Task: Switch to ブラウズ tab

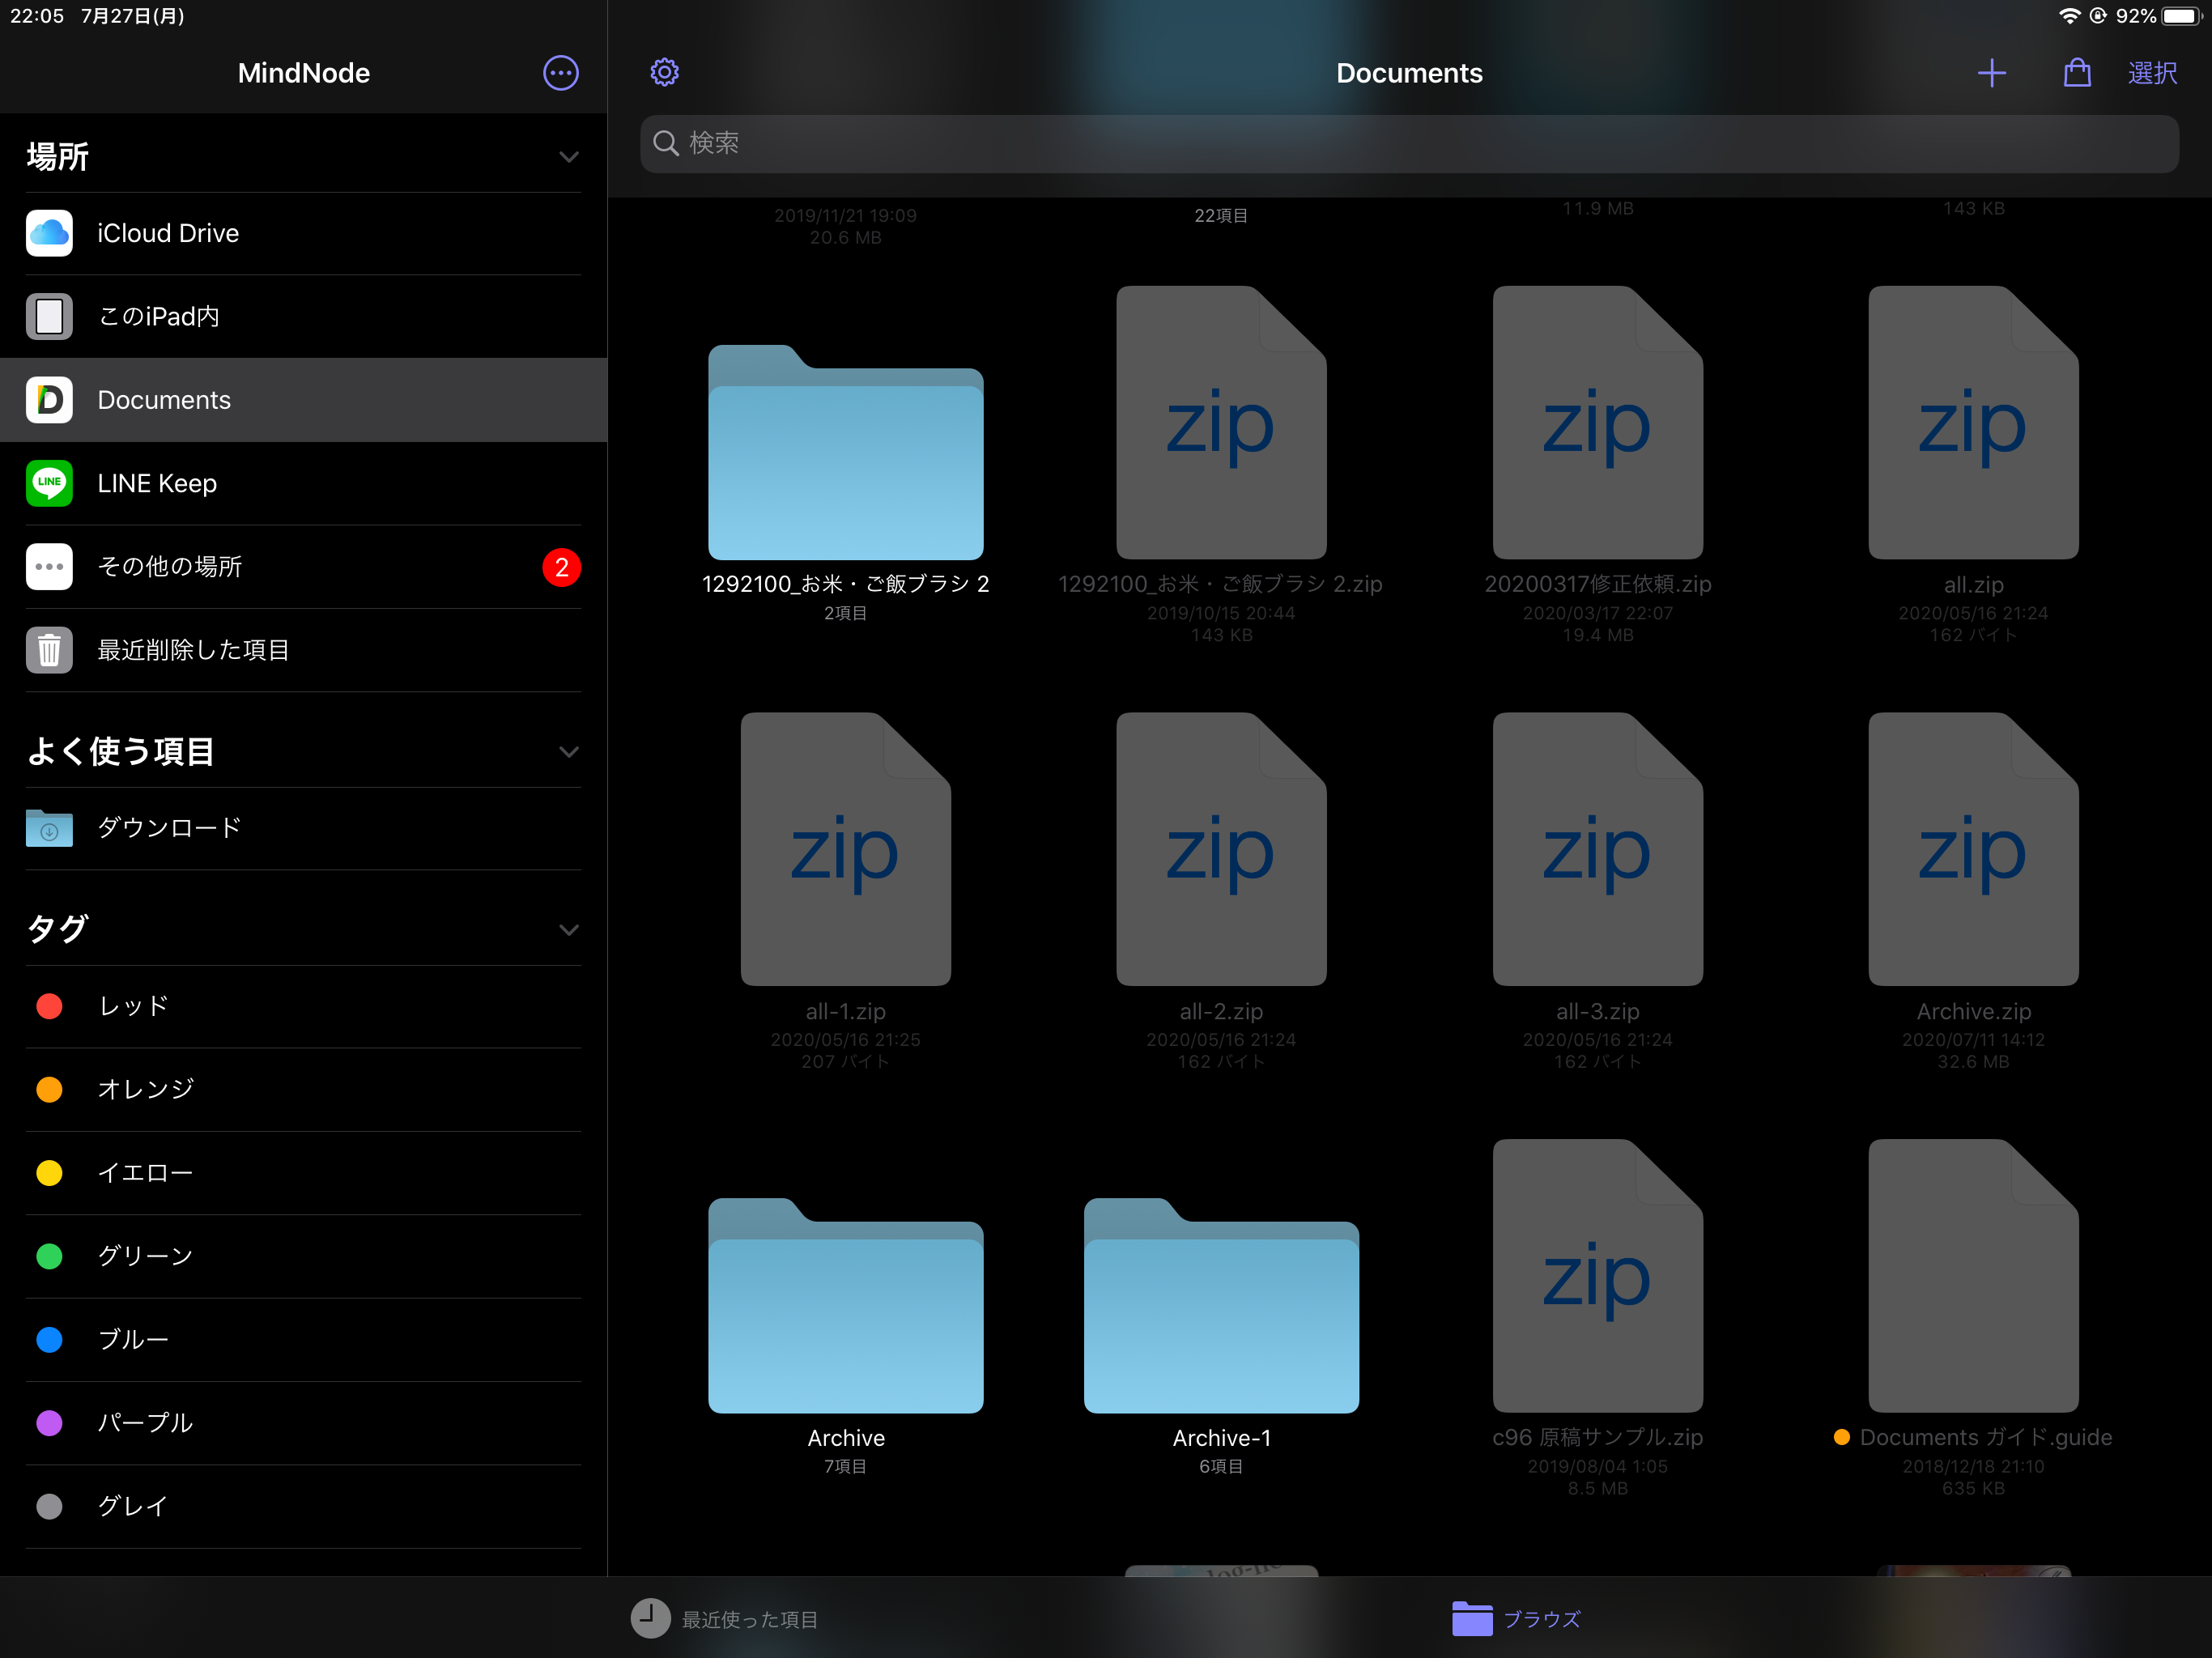Action: [1516, 1619]
